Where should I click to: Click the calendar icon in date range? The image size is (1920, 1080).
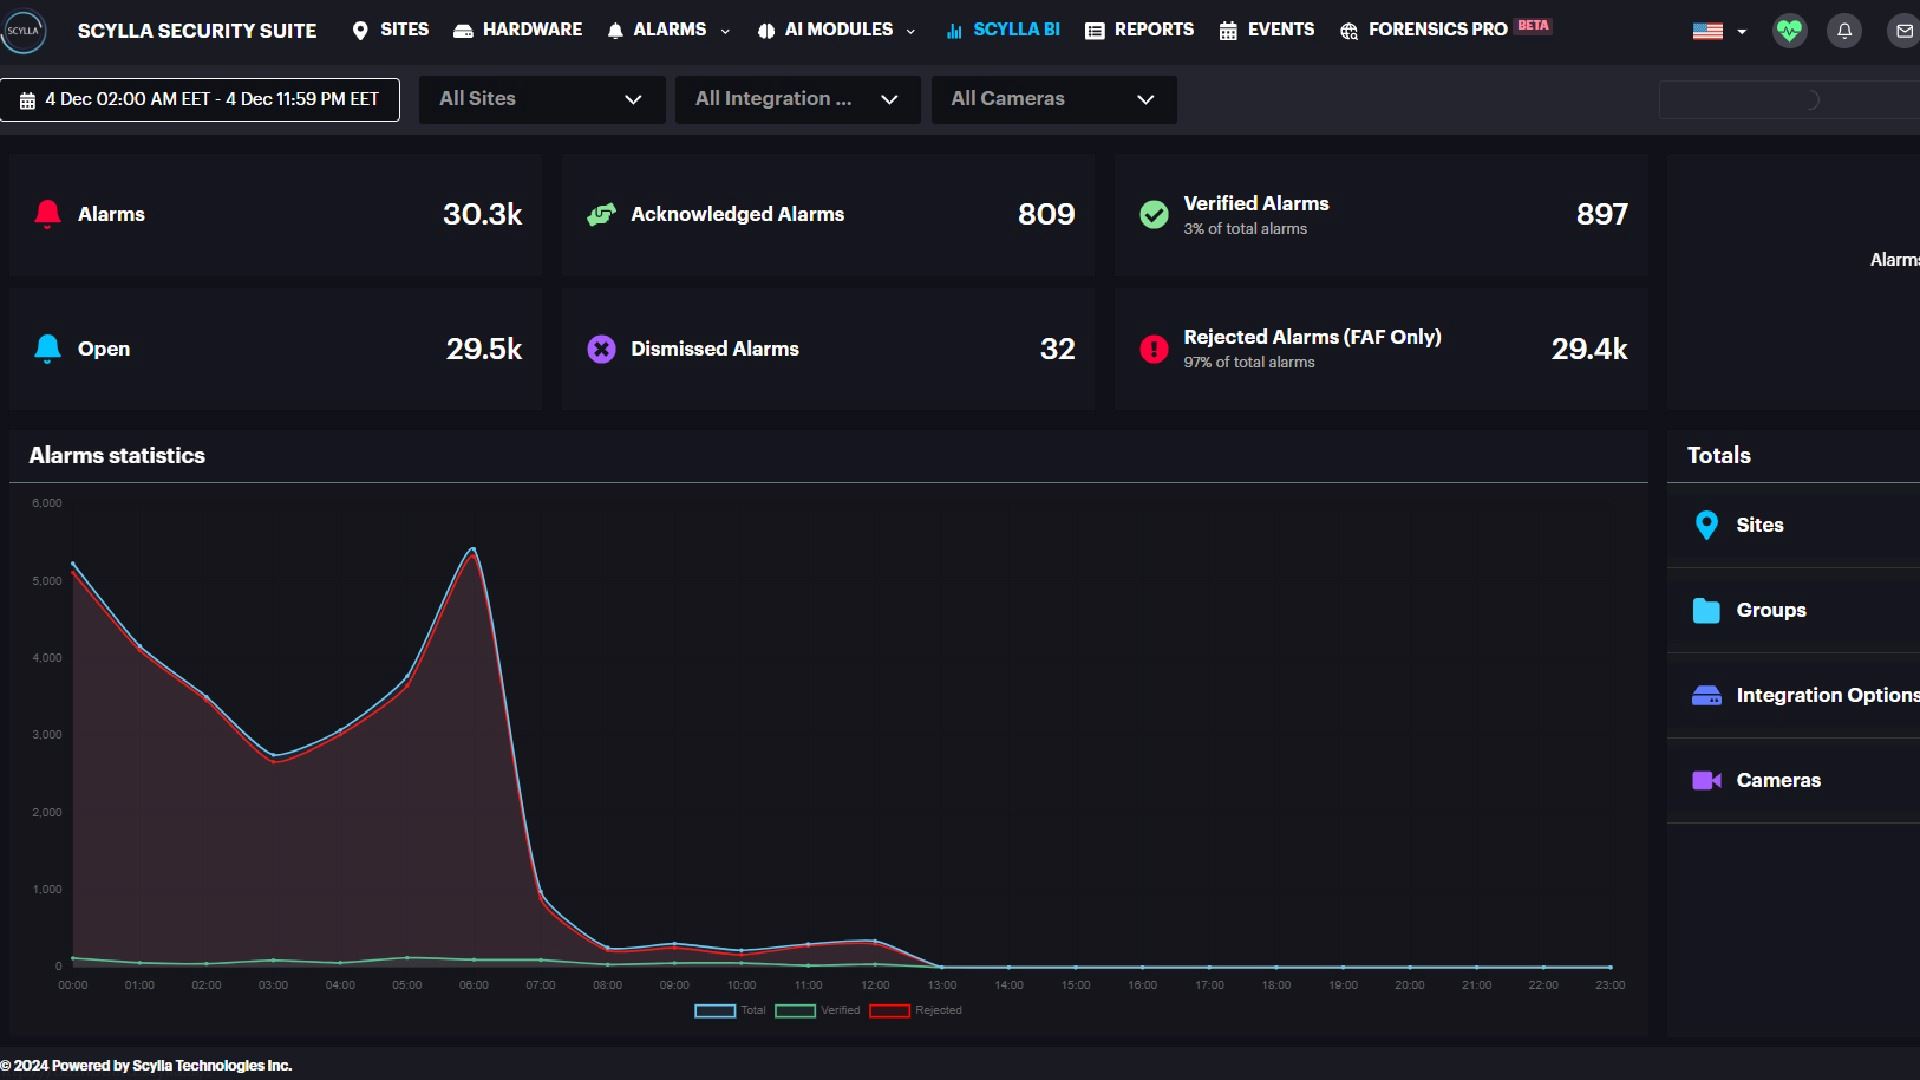27,100
